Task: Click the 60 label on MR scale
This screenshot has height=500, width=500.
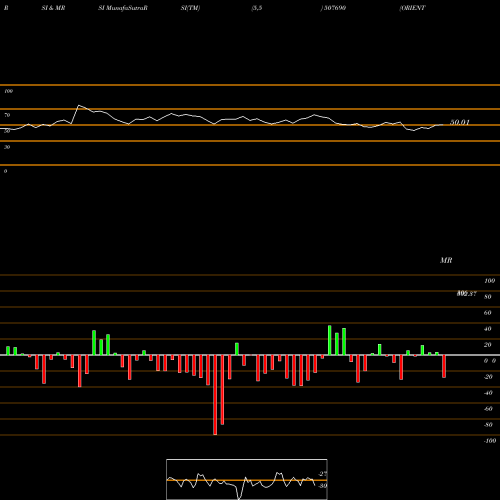Action: 488,313
